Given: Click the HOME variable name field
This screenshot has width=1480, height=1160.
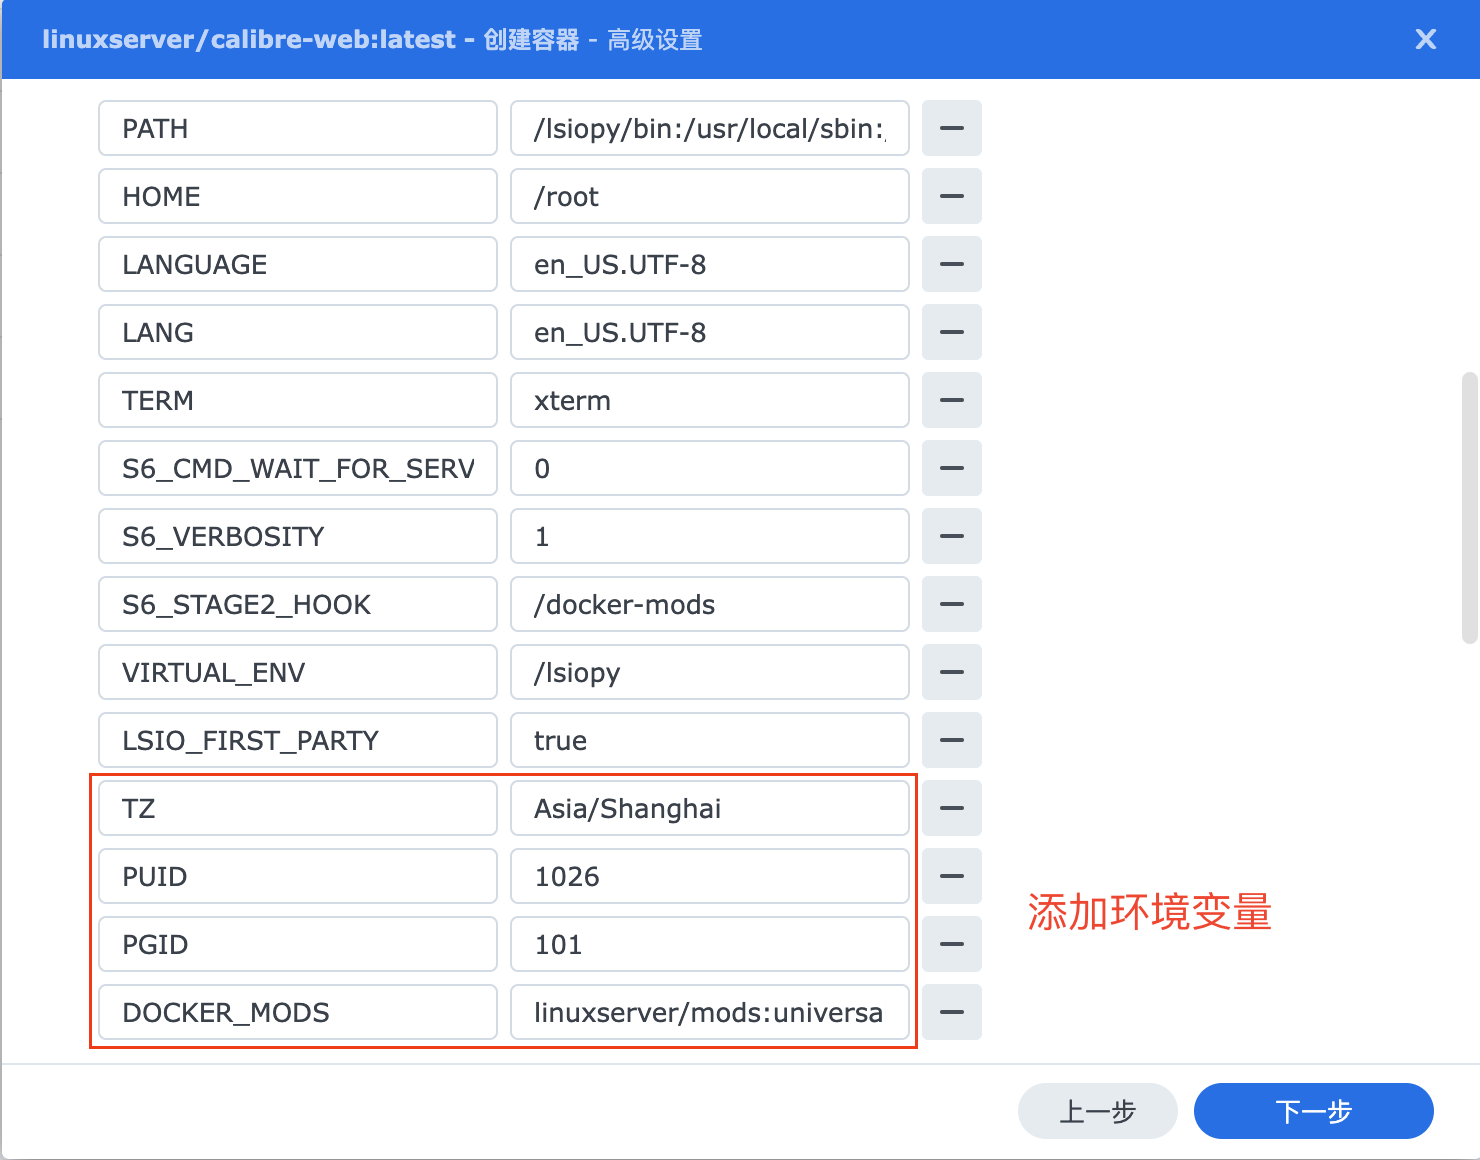Looking at the screenshot, I should pos(298,196).
